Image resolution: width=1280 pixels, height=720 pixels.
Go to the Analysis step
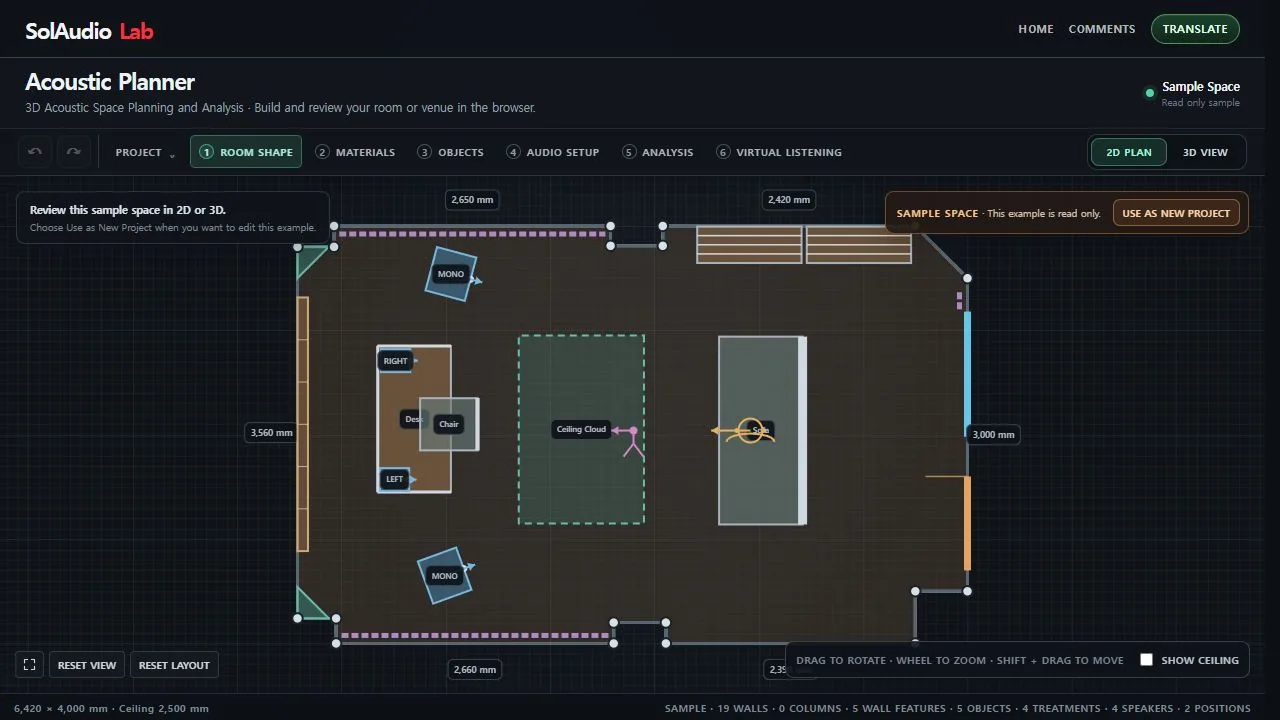(x=658, y=152)
